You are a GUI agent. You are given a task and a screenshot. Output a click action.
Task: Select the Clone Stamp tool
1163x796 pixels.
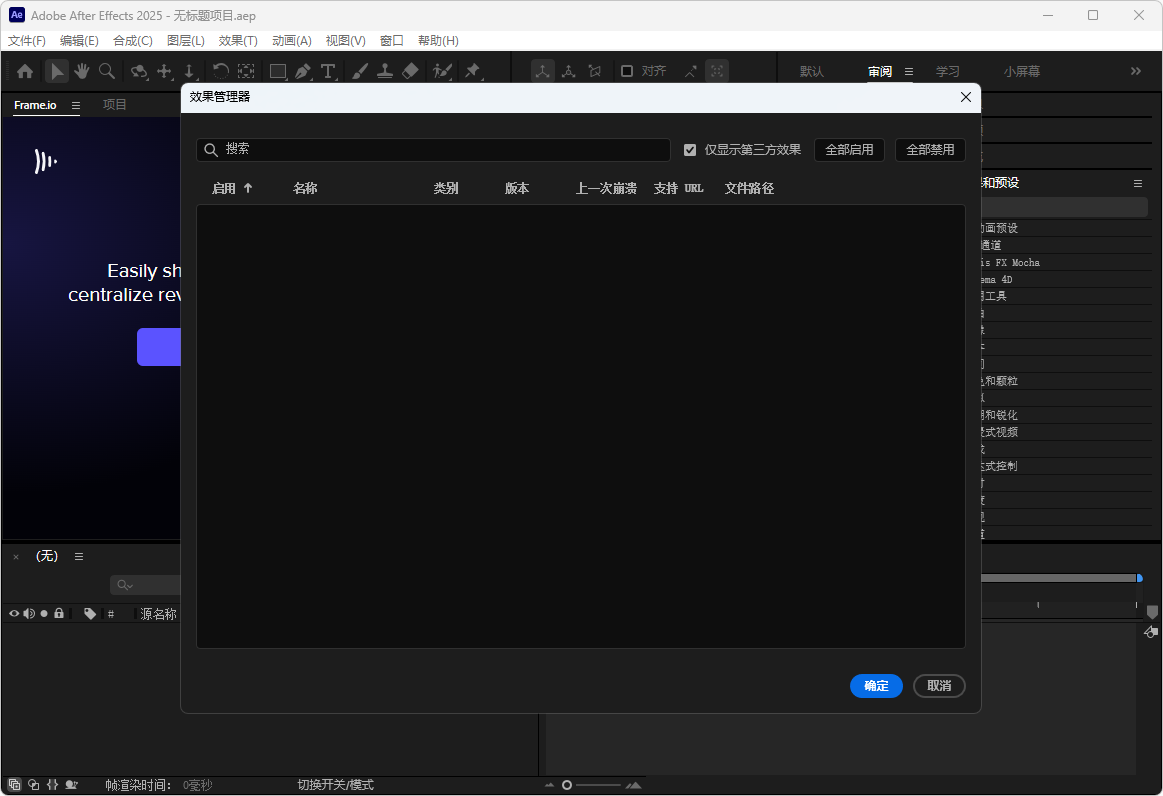[x=385, y=71]
